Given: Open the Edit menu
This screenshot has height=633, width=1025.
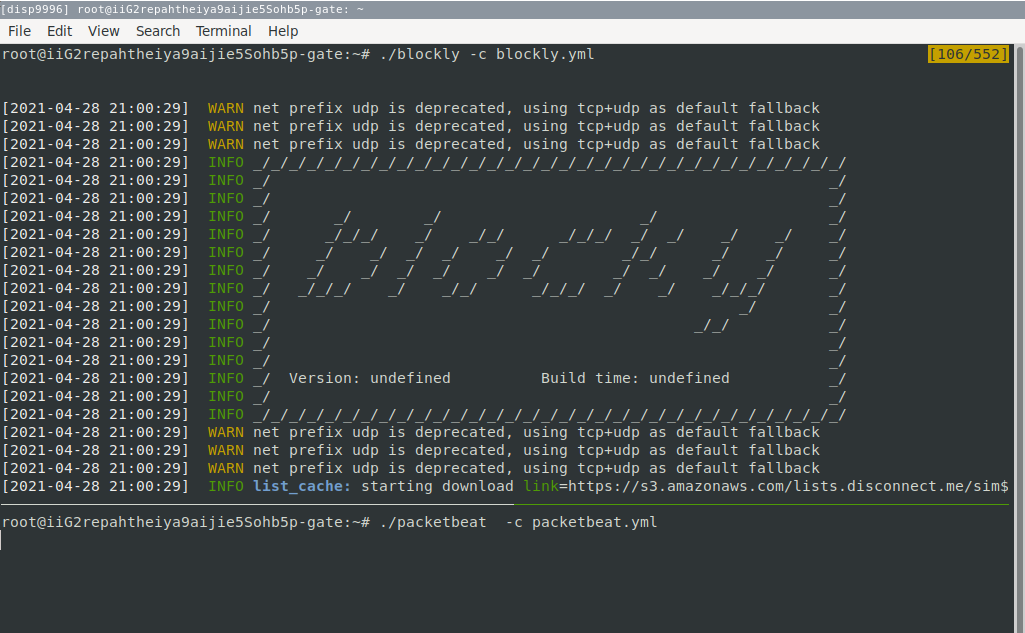Looking at the screenshot, I should [59, 31].
